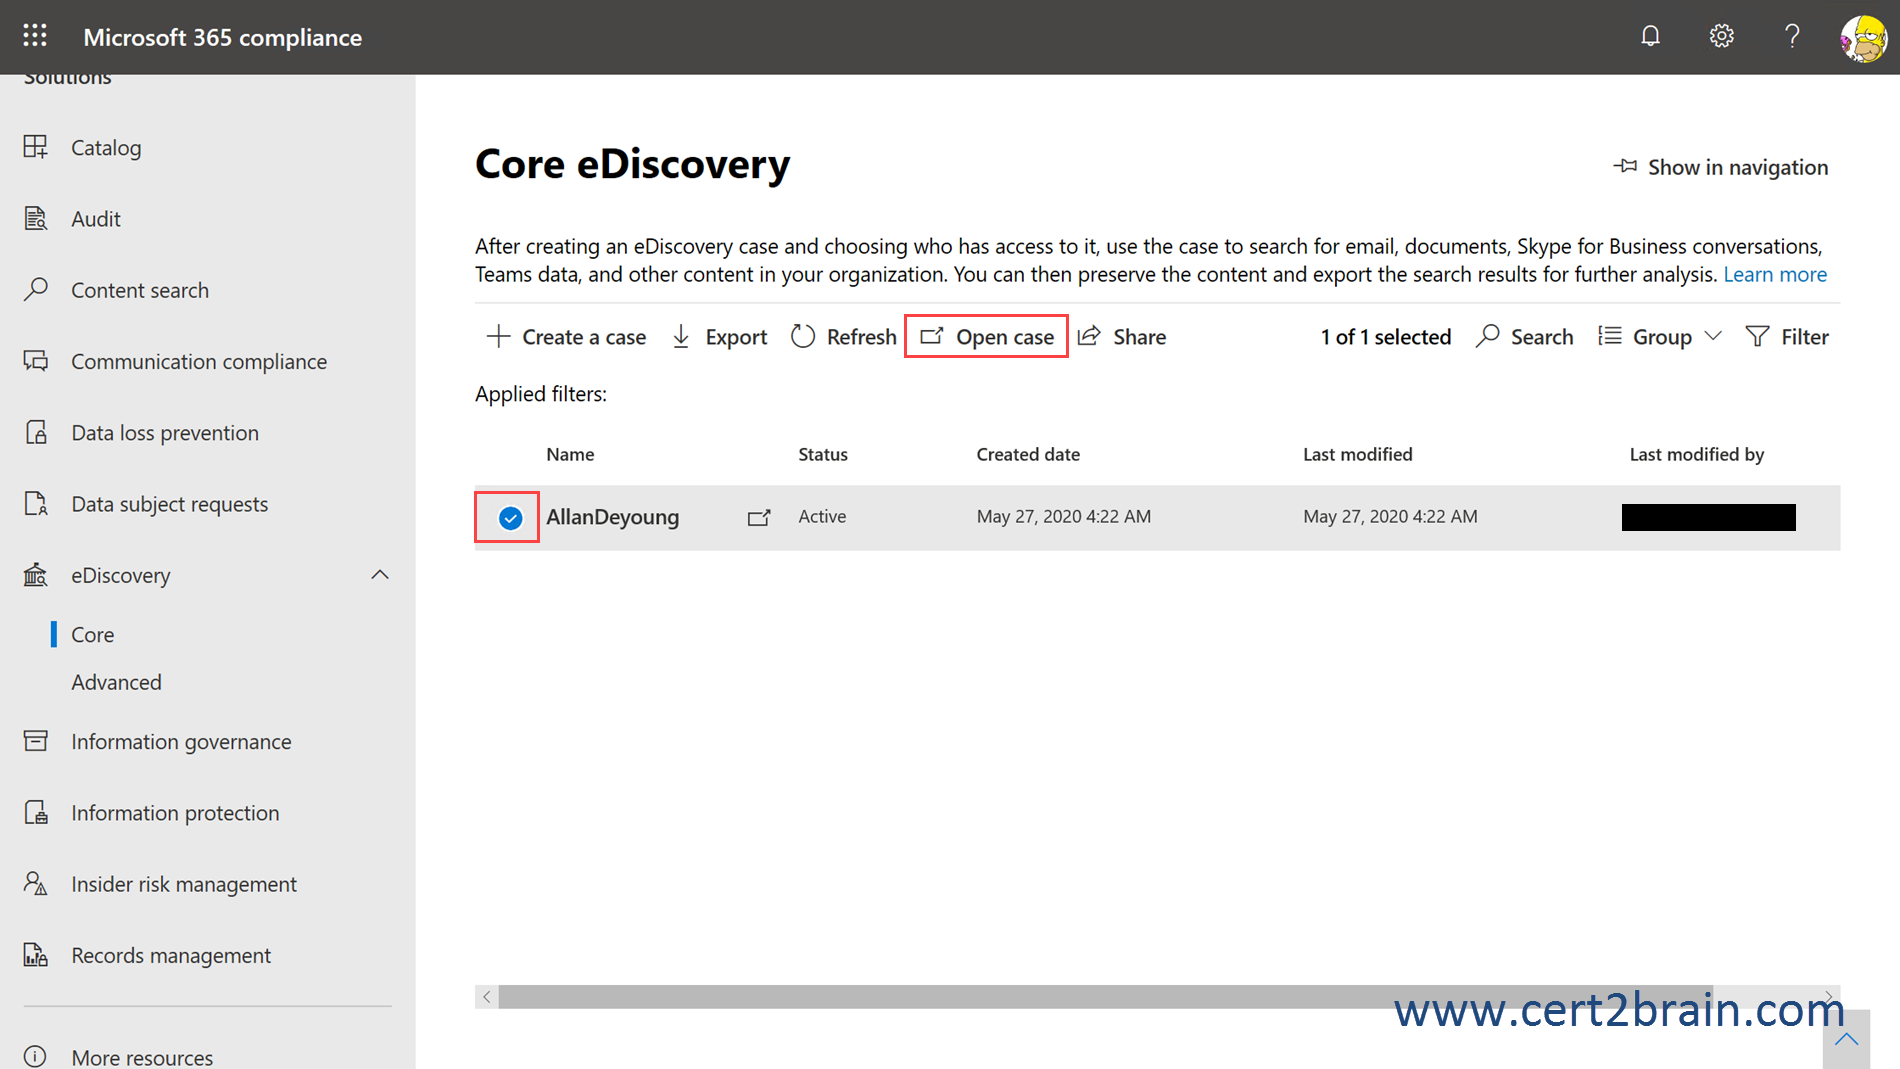Pin page with Show in navigation

1721,167
